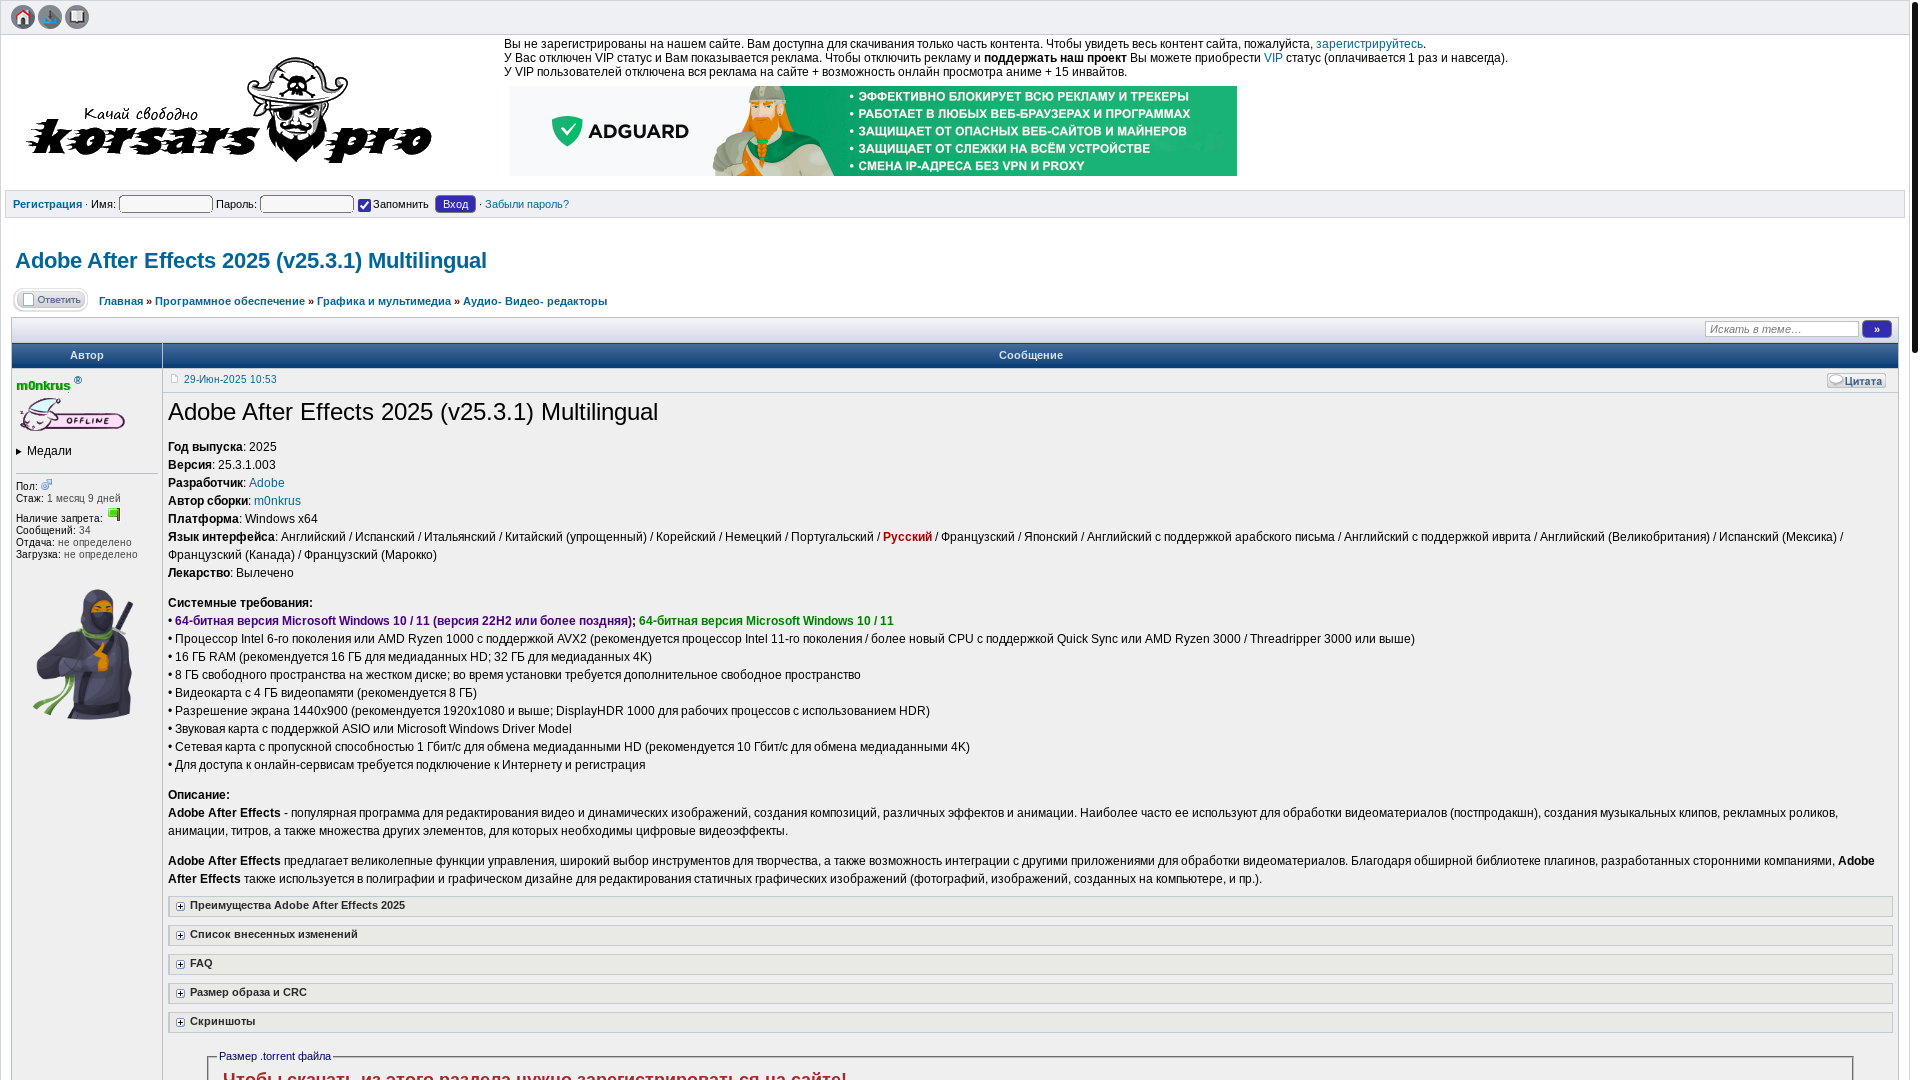This screenshot has width=1920, height=1080.
Task: Go to Главная breadcrumb
Action: tap(121, 301)
